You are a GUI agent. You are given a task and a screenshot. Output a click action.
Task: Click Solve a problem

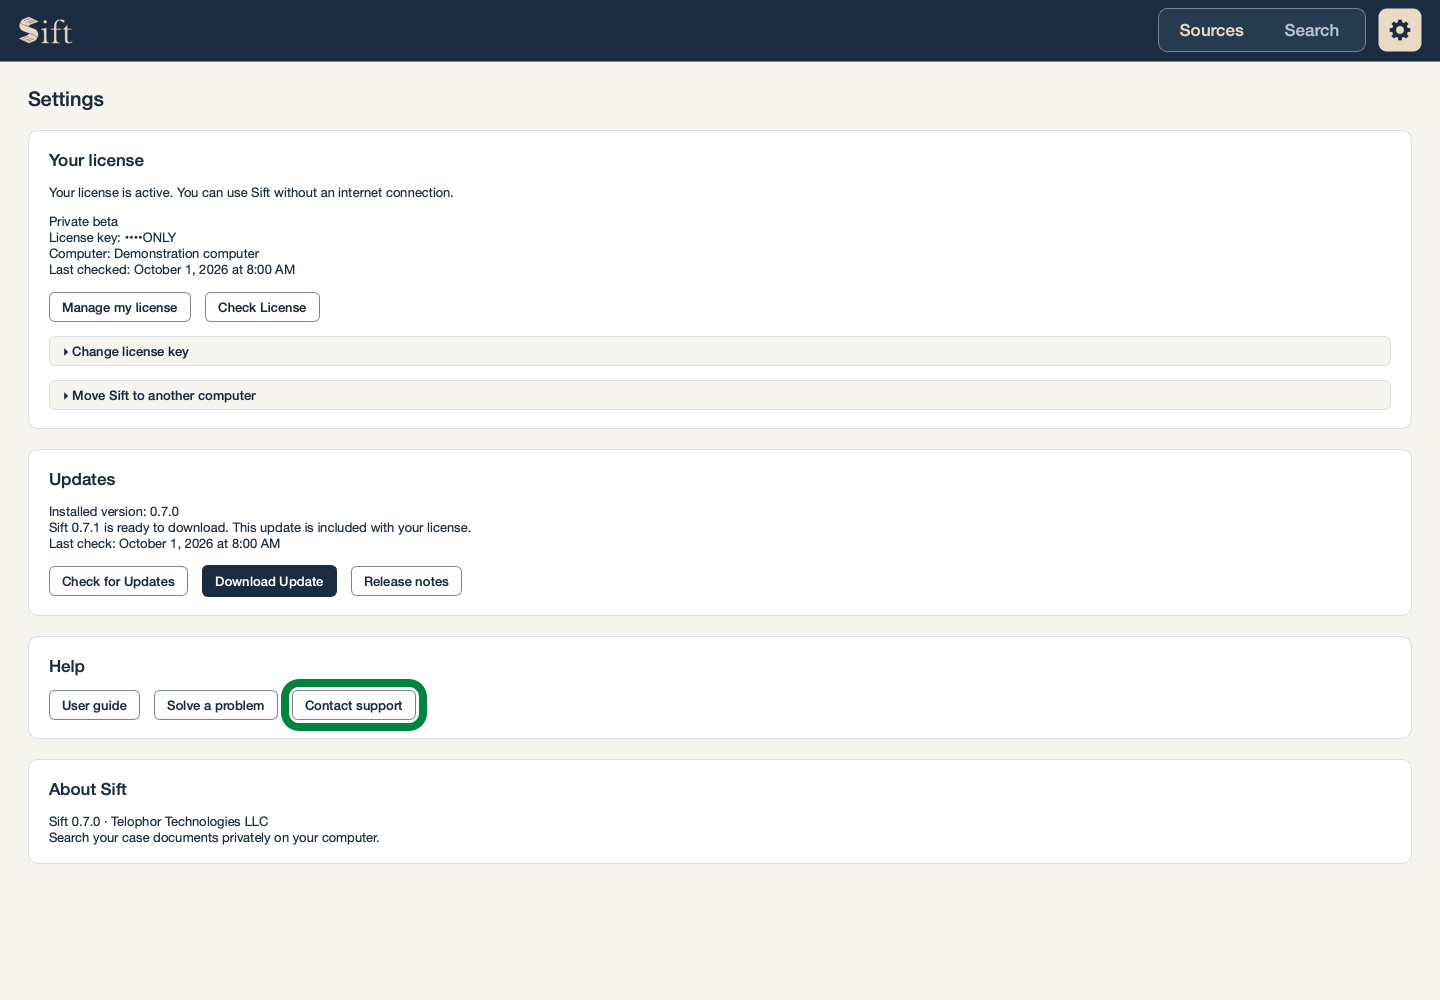coord(216,705)
